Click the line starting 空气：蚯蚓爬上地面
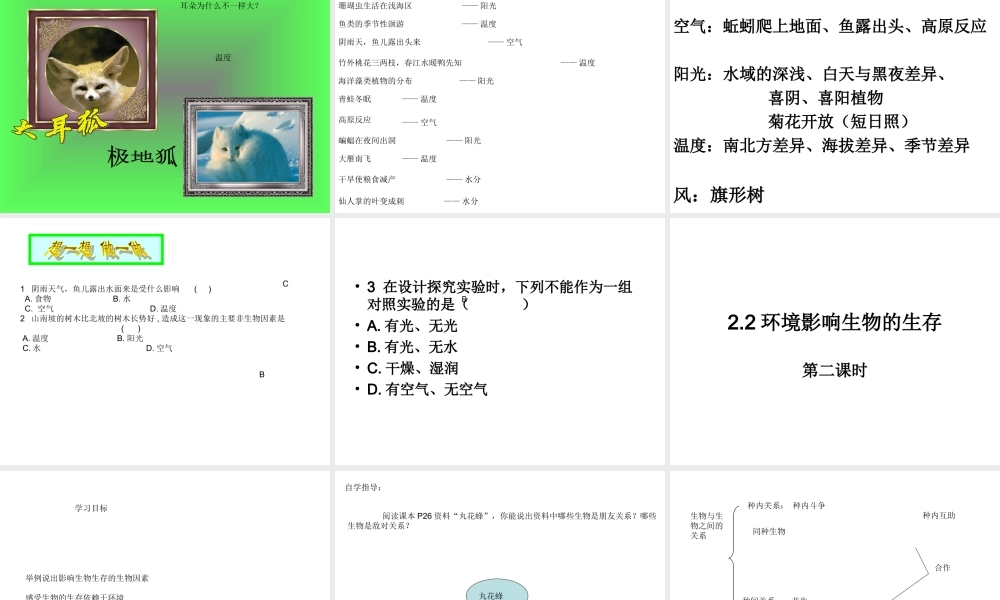Image resolution: width=1000 pixels, height=600 pixels. (830, 26)
